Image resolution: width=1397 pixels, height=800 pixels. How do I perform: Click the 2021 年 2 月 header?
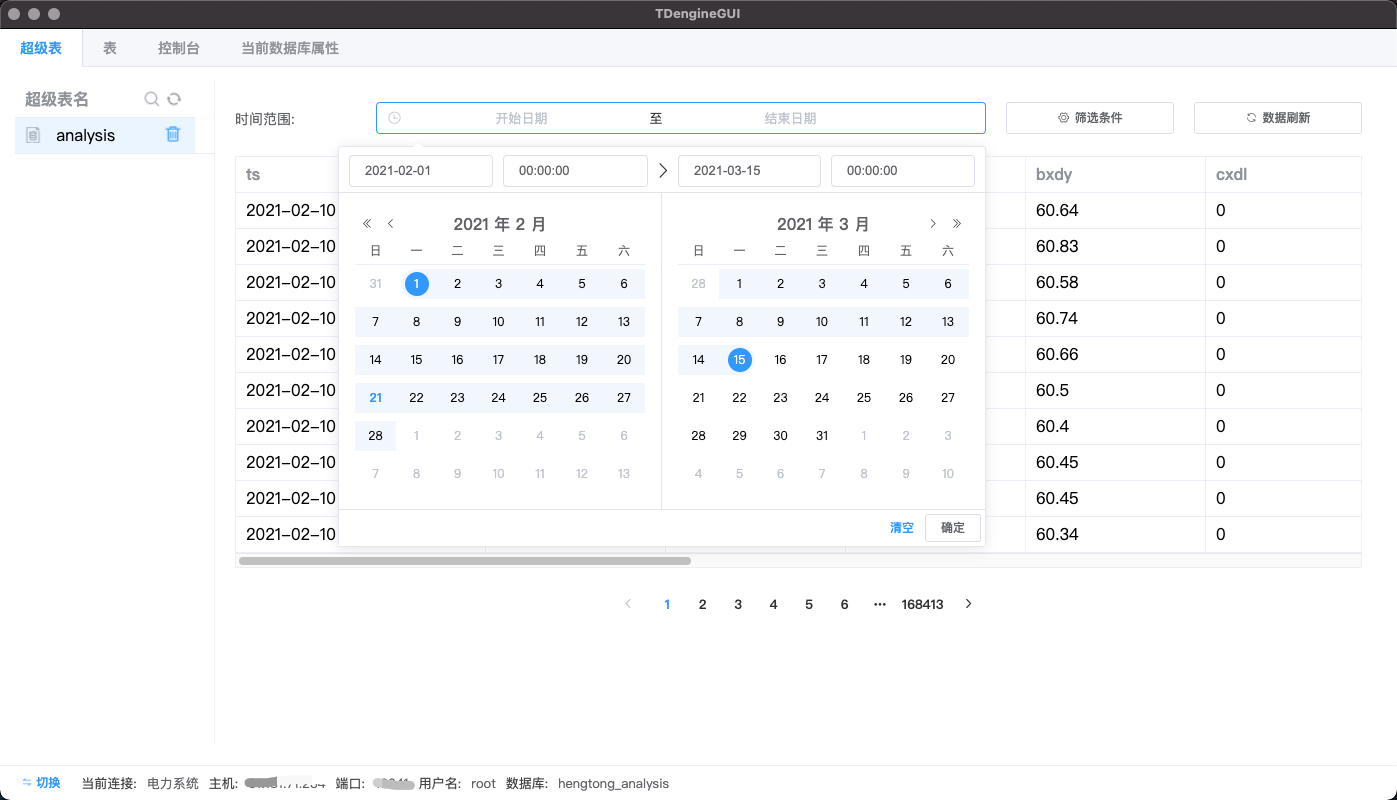[x=500, y=224]
